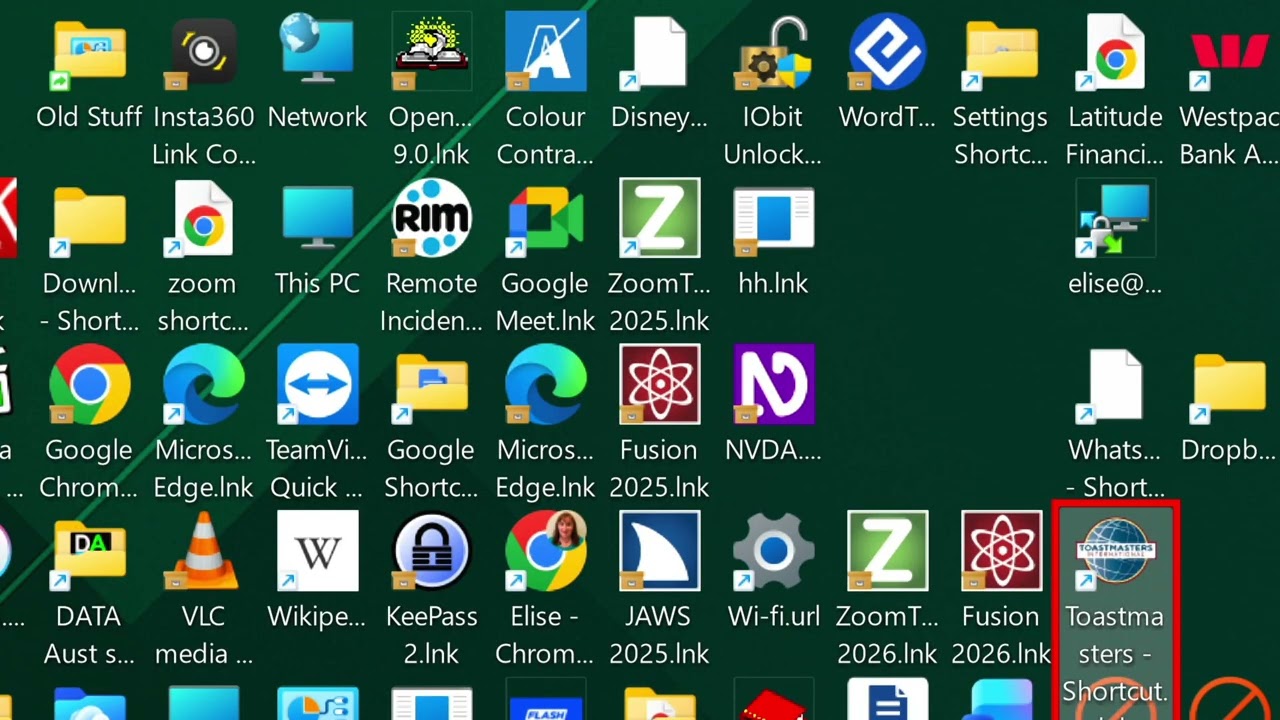Launch Fusion 2025.lnk icon

point(659,385)
